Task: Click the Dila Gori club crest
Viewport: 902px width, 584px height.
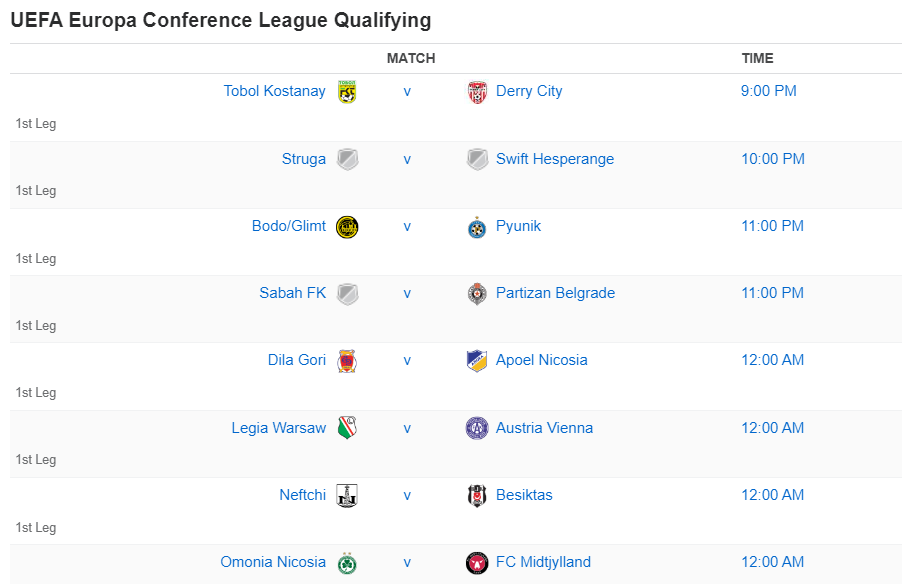Action: click(x=346, y=360)
